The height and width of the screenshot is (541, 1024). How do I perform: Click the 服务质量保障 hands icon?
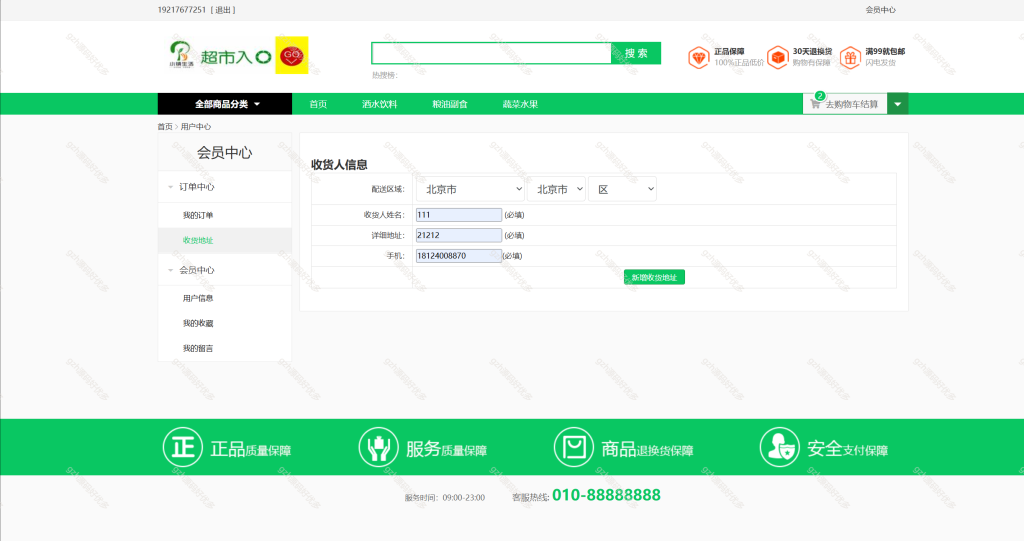pyautogui.click(x=378, y=447)
